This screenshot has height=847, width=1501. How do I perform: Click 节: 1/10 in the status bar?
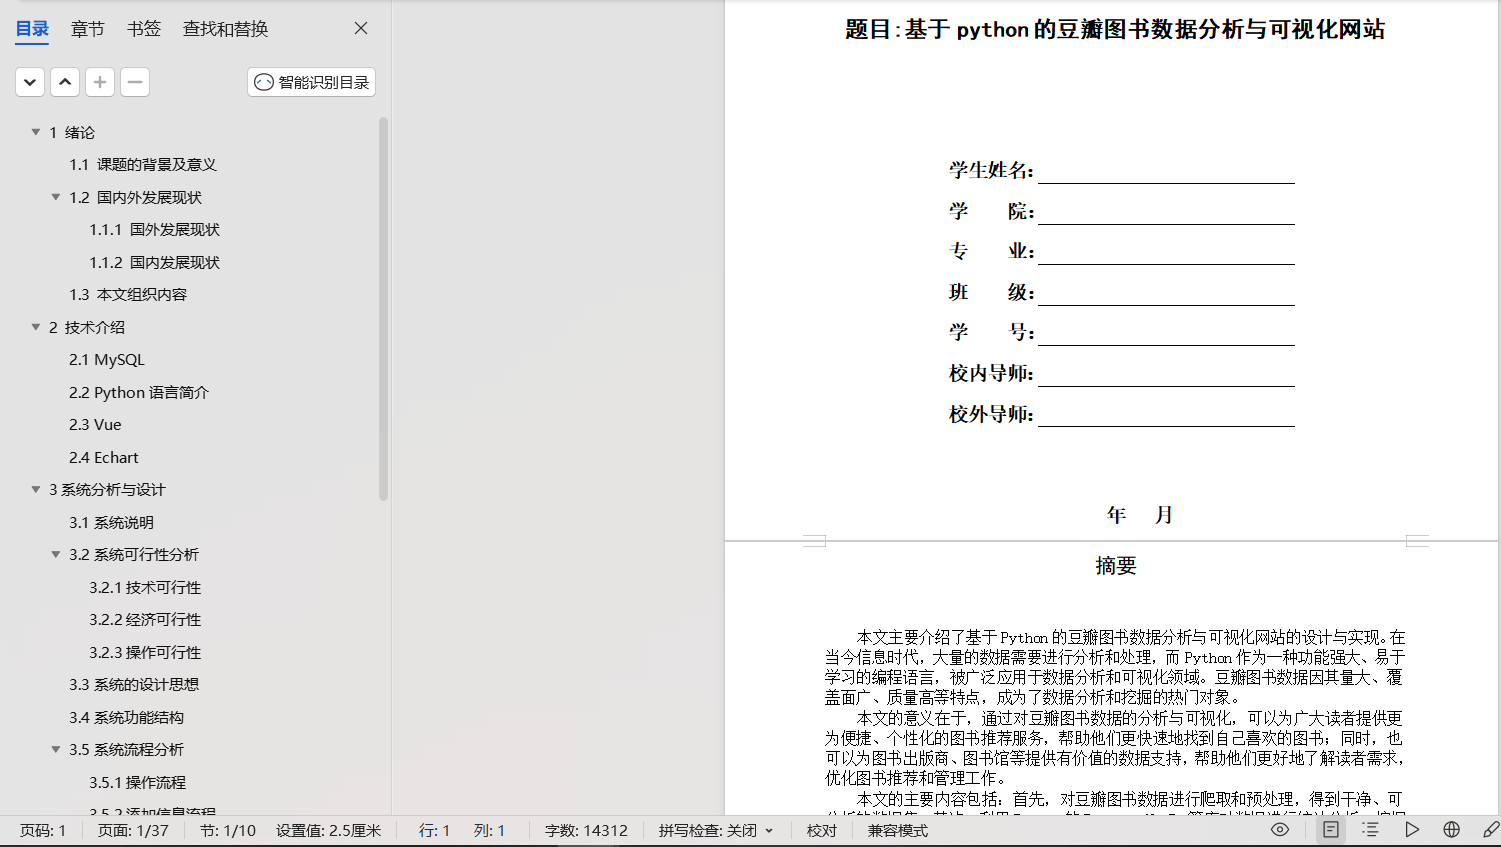click(228, 830)
